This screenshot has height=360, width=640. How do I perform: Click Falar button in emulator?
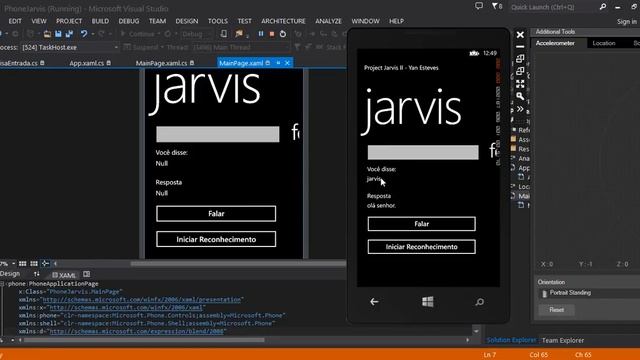(421, 224)
